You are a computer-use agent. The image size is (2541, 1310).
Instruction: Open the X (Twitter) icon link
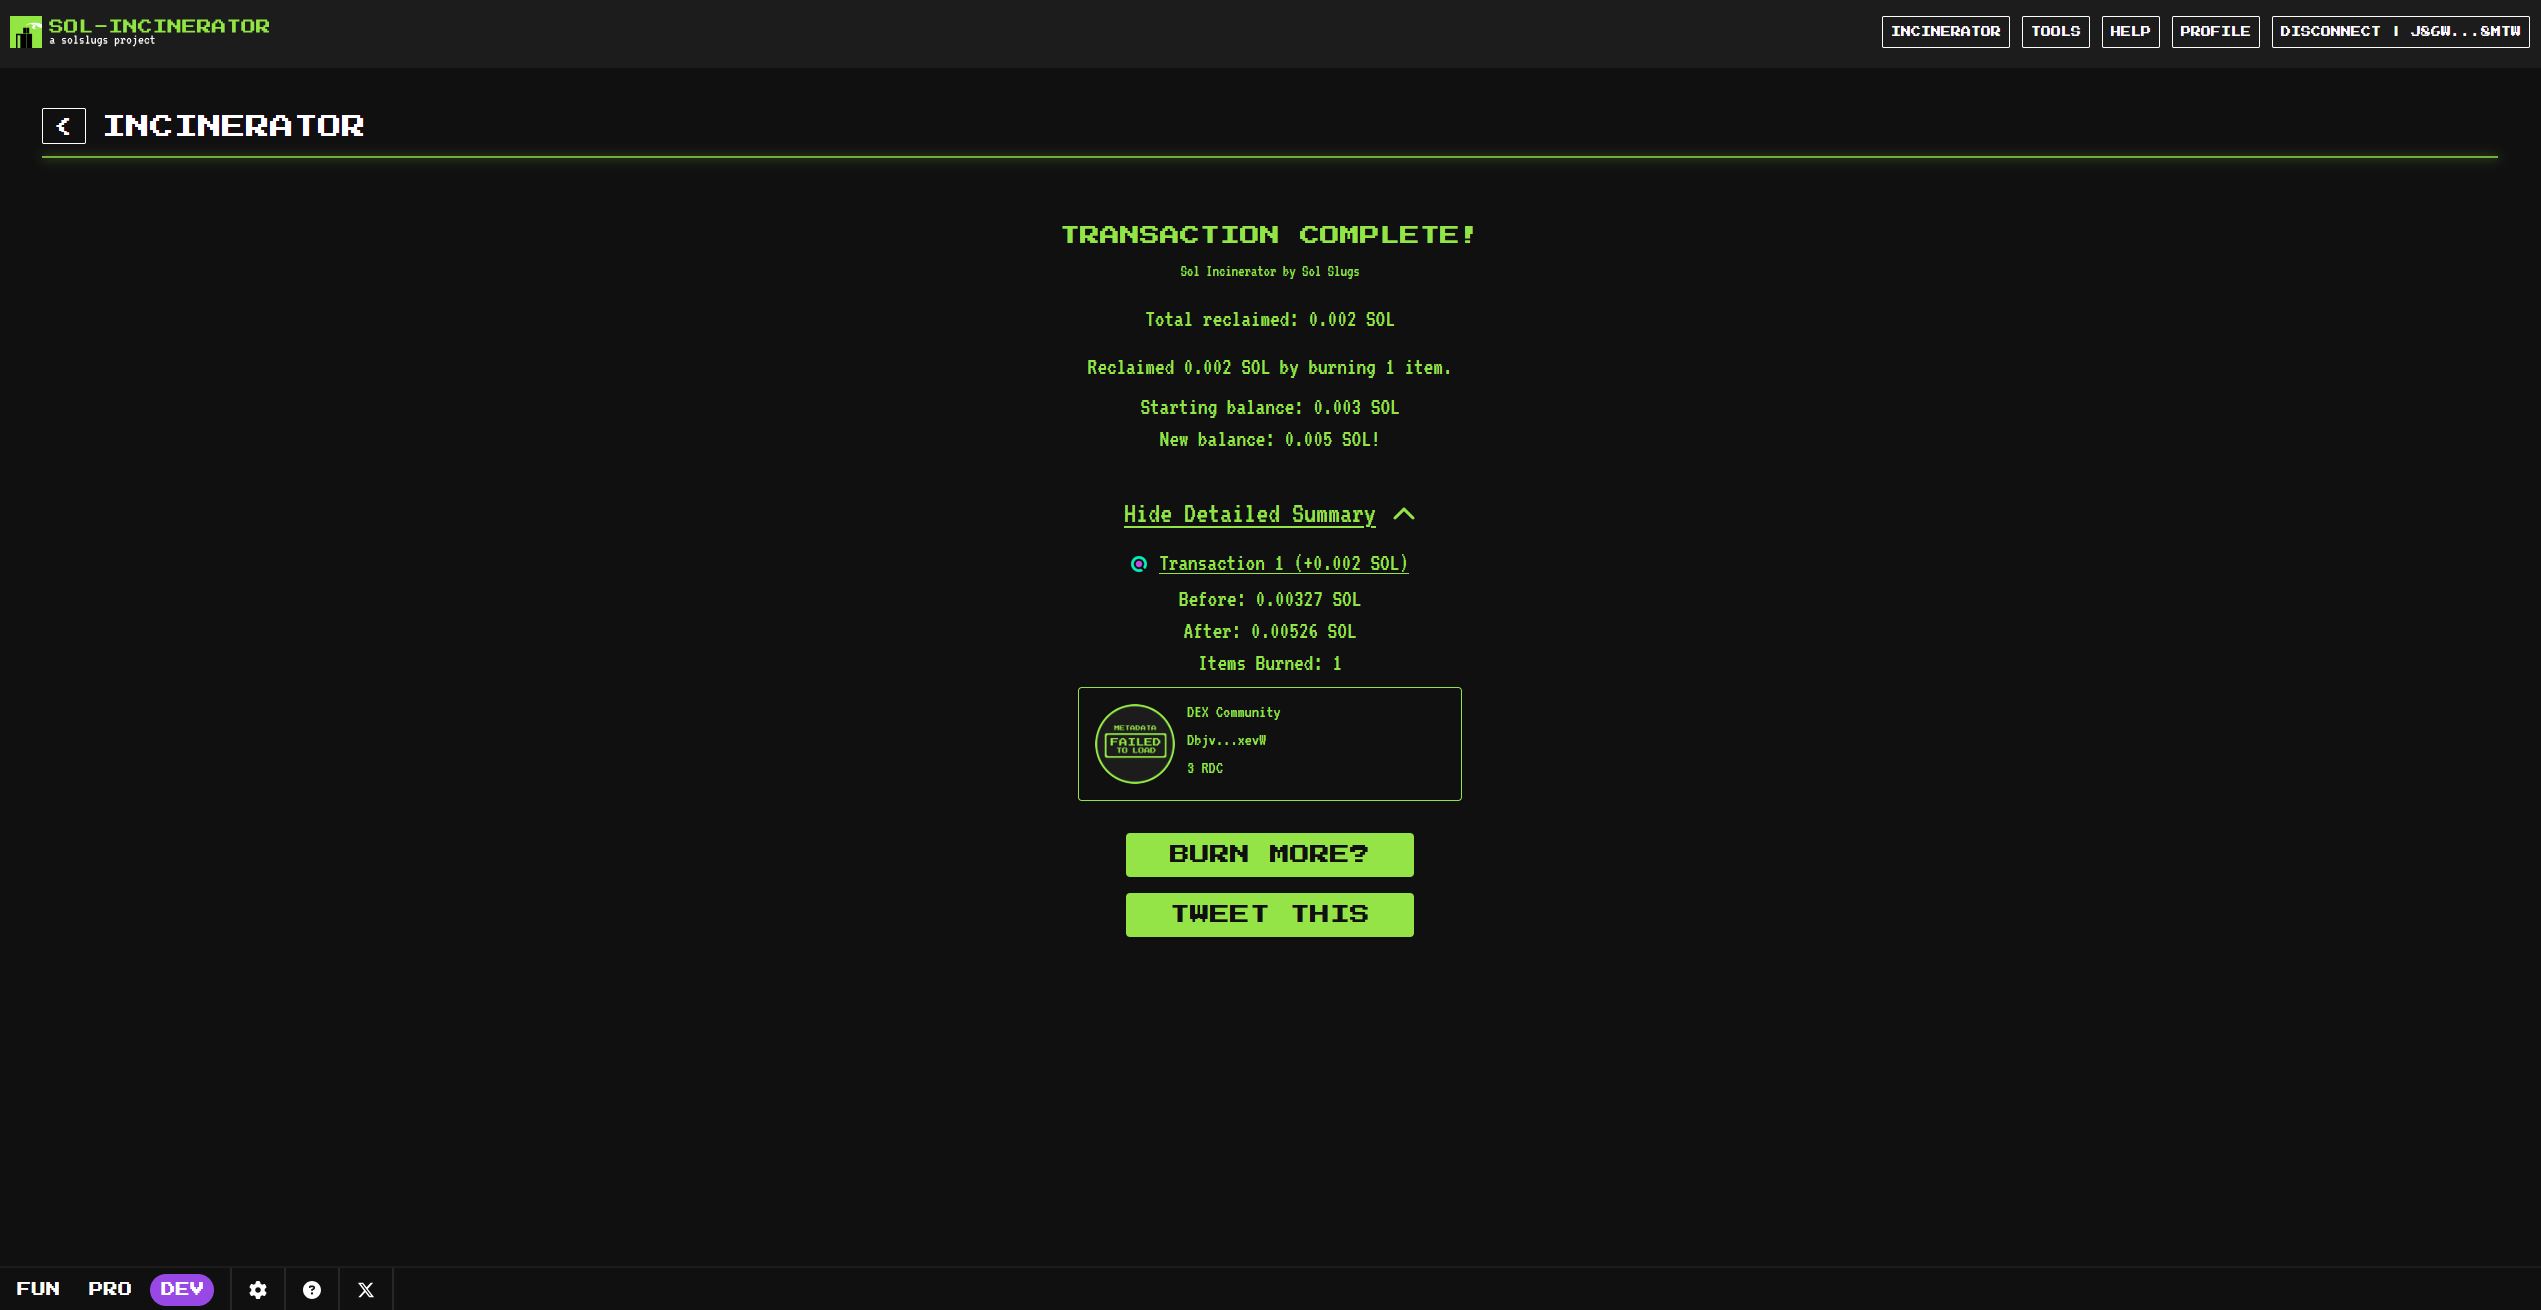pyautogui.click(x=366, y=1290)
